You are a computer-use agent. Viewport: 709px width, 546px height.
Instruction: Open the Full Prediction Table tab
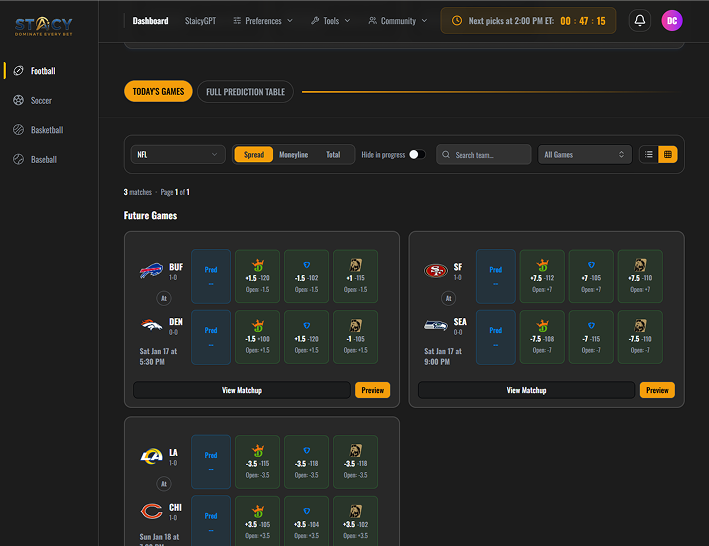point(245,92)
